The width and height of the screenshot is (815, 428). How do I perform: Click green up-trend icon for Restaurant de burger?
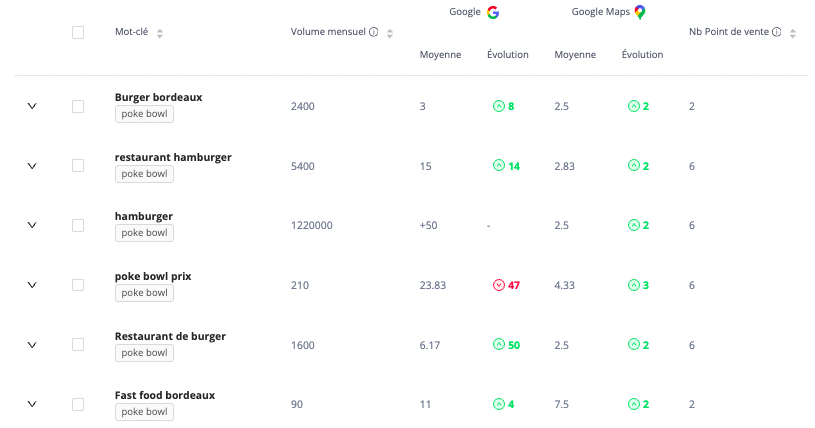(x=498, y=345)
